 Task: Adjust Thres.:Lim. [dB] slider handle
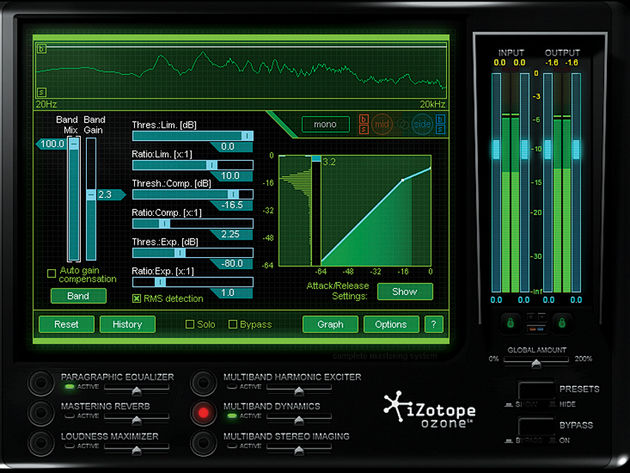pos(247,136)
